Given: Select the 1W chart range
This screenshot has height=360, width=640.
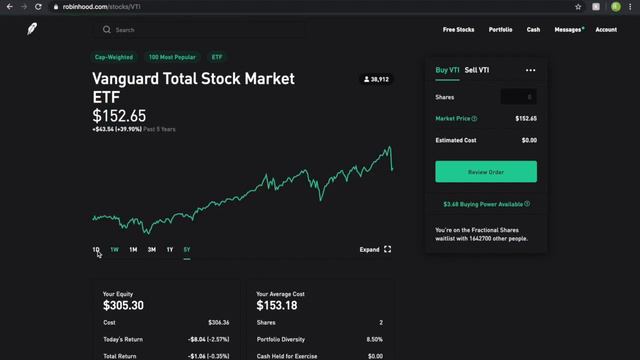Looking at the screenshot, I should click(115, 249).
